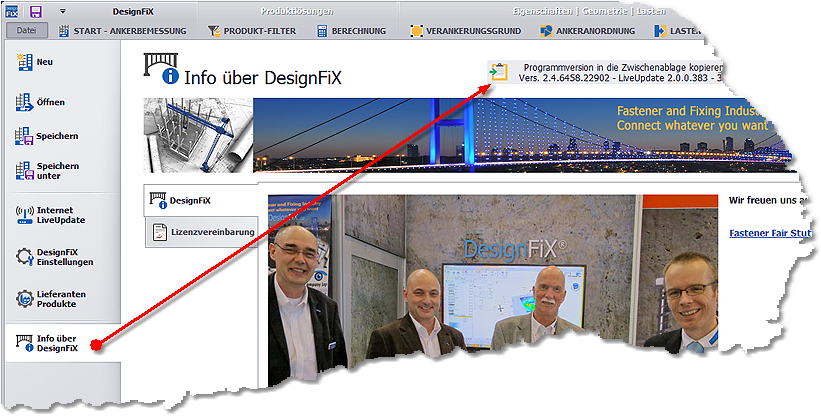
Task: Click the clipboard copy icon
Action: tap(499, 72)
